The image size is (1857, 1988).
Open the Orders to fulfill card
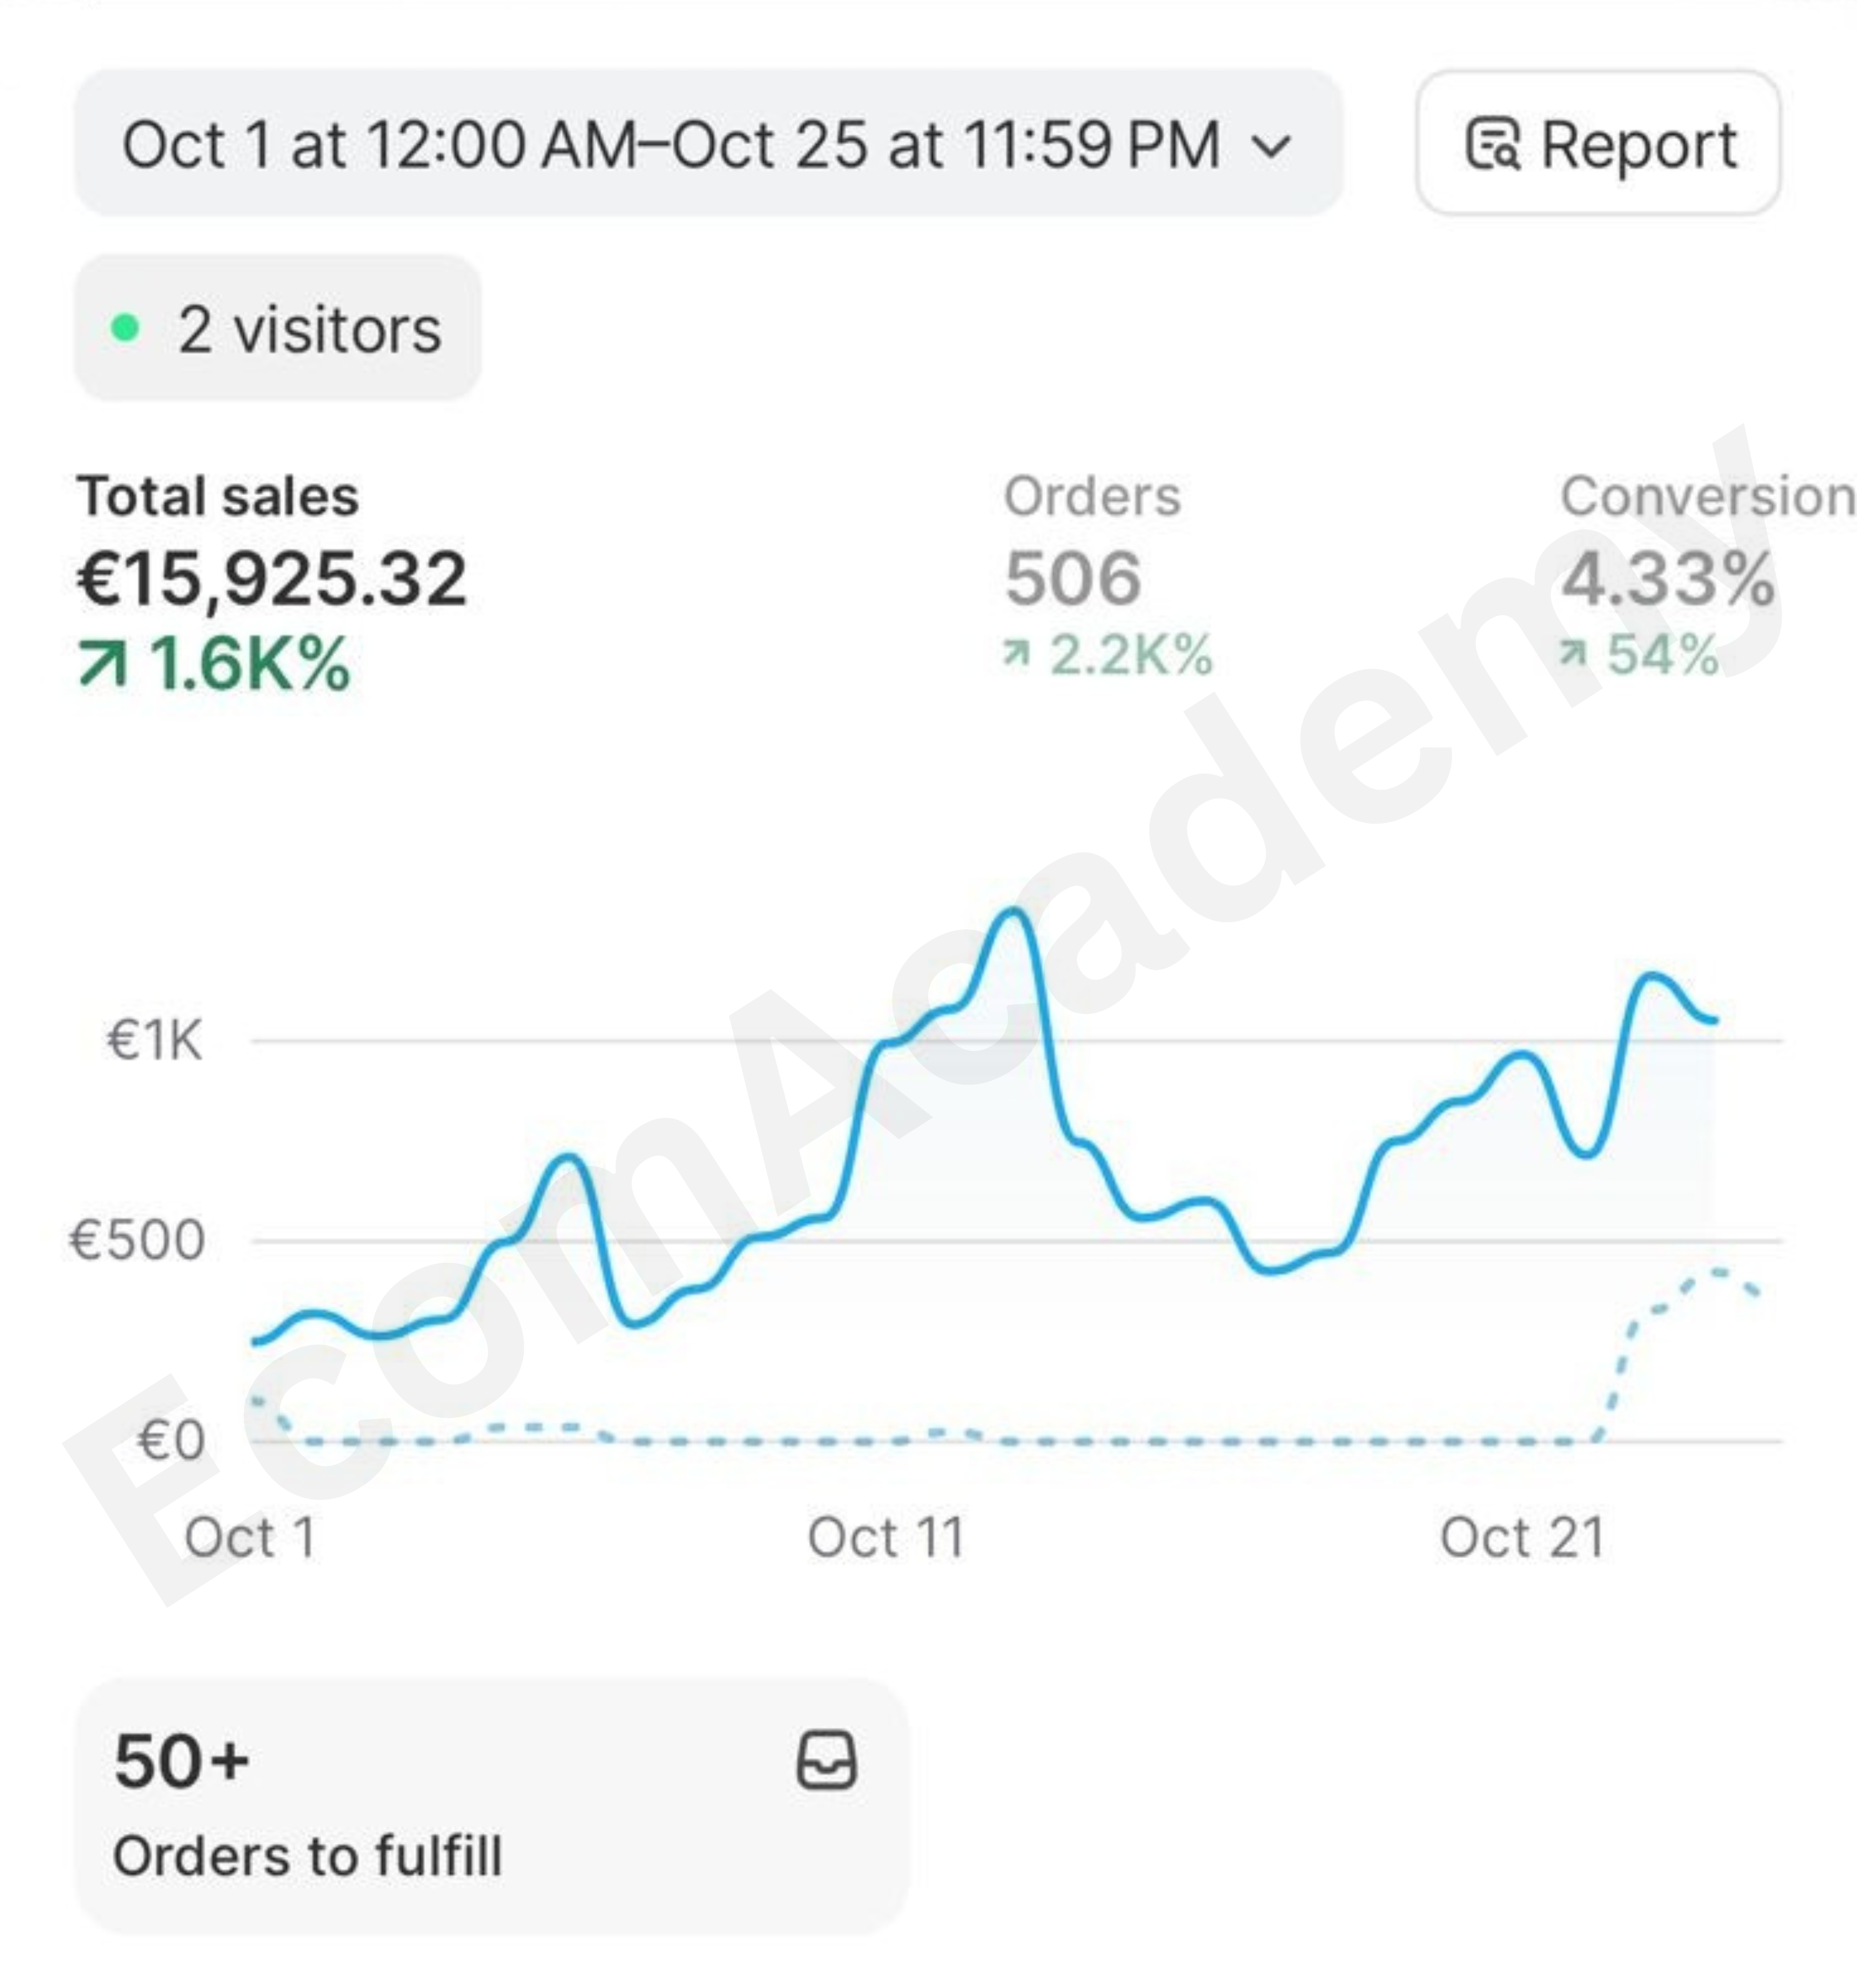[492, 1806]
